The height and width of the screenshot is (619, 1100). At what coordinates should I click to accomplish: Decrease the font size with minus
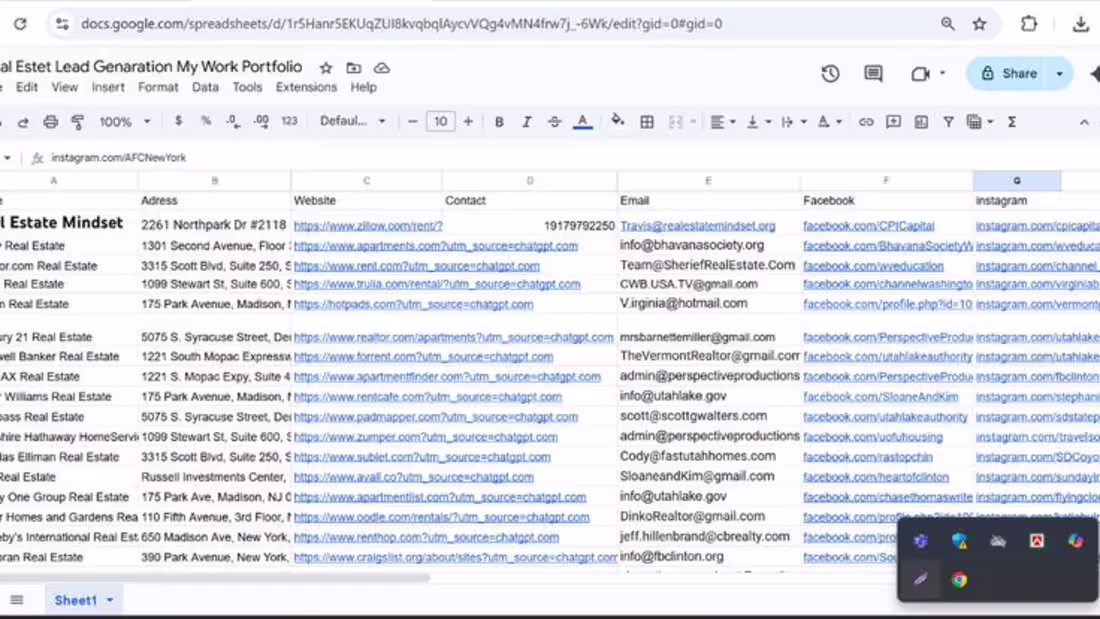tap(412, 122)
